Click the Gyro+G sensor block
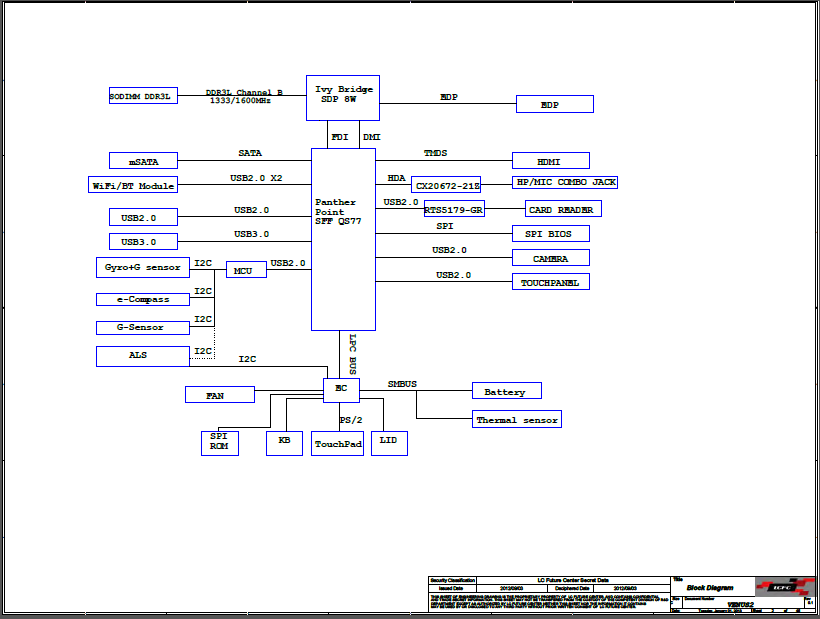Screen dimensions: 820x619 (x=143, y=267)
